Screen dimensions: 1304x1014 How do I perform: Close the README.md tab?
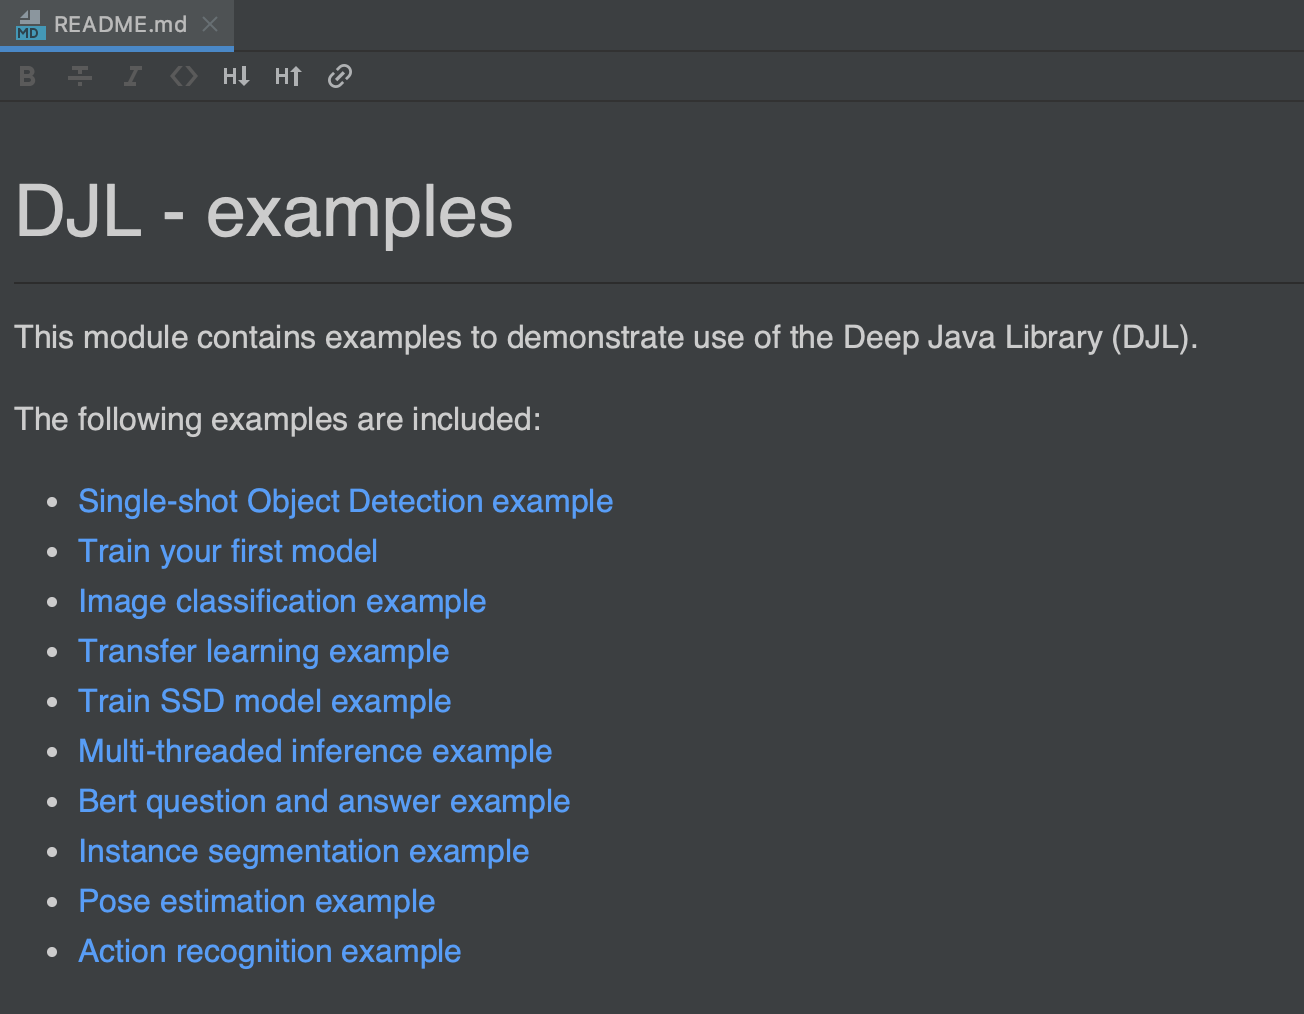pos(210,24)
